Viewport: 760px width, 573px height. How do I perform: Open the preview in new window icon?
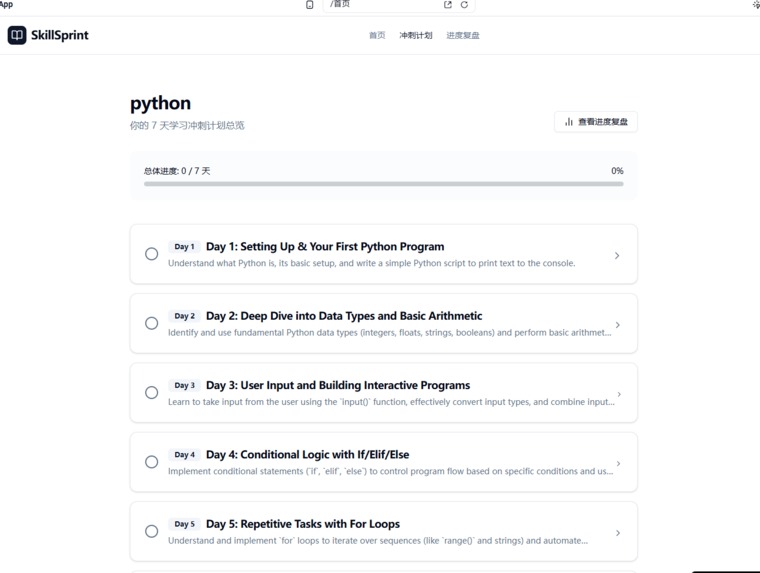tap(448, 4)
